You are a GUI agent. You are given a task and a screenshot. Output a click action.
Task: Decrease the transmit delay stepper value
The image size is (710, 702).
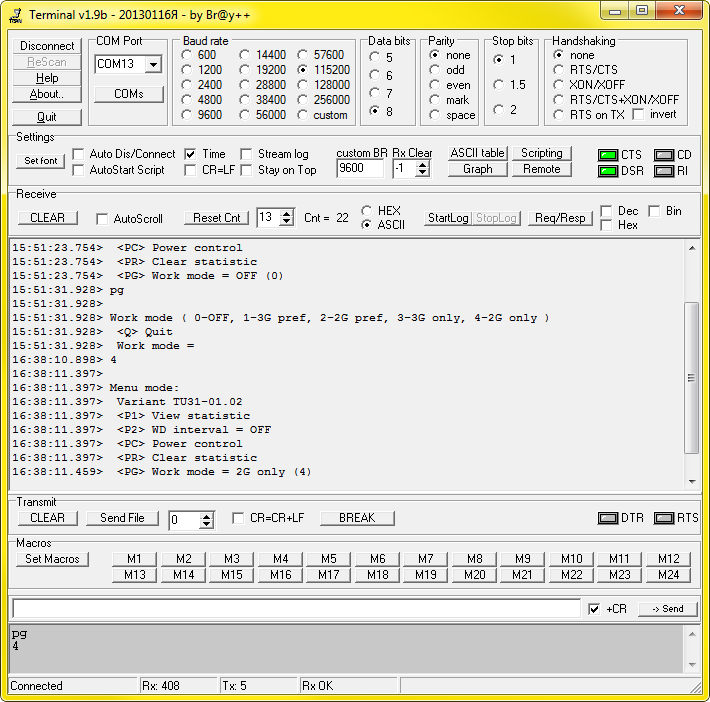pos(206,524)
